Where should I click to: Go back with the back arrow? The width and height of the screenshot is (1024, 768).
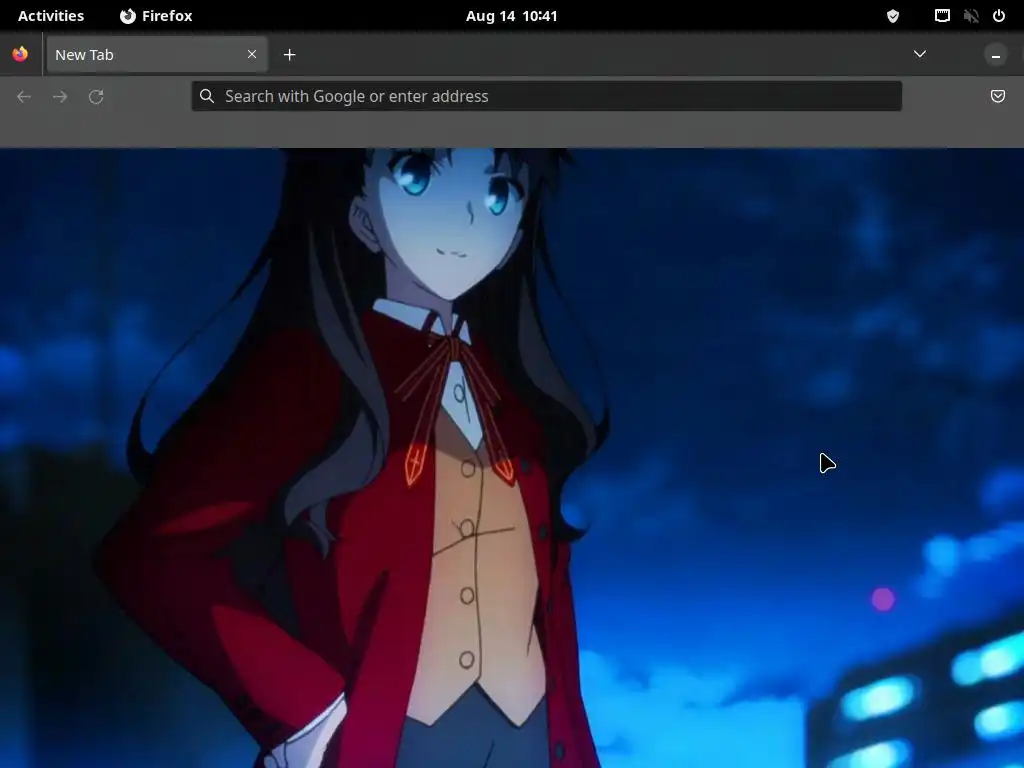pyautogui.click(x=24, y=97)
